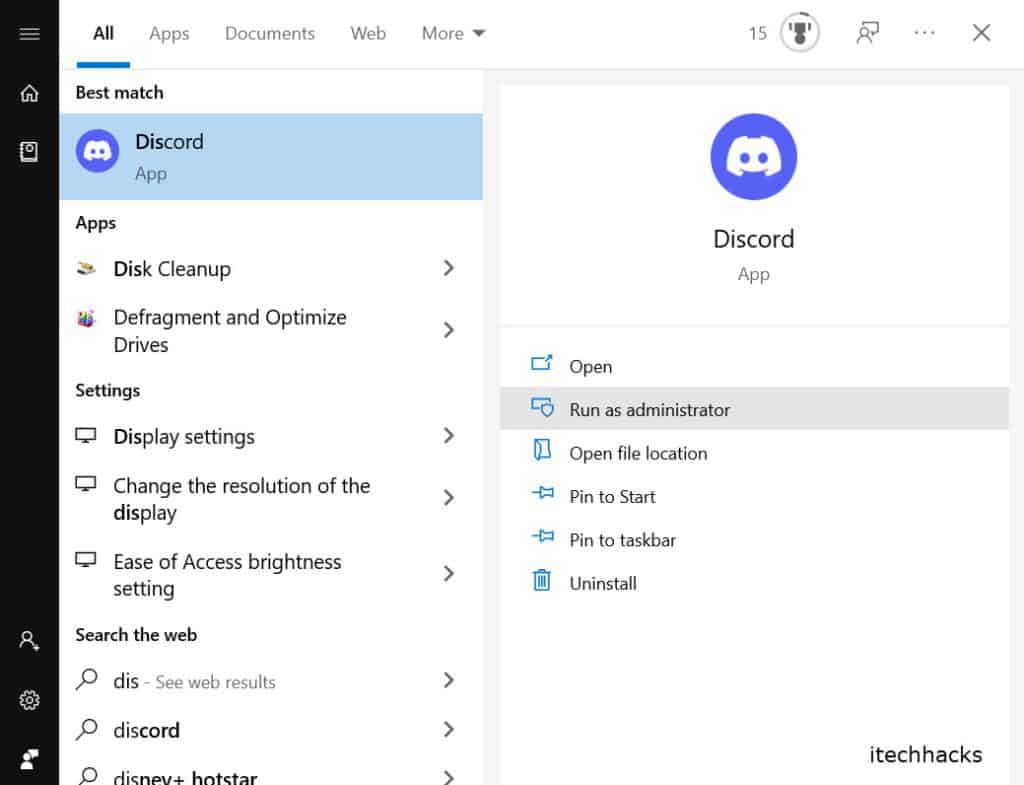The image size is (1024, 785).
Task: Click the hamburger menu icon
Action: pyautogui.click(x=29, y=34)
